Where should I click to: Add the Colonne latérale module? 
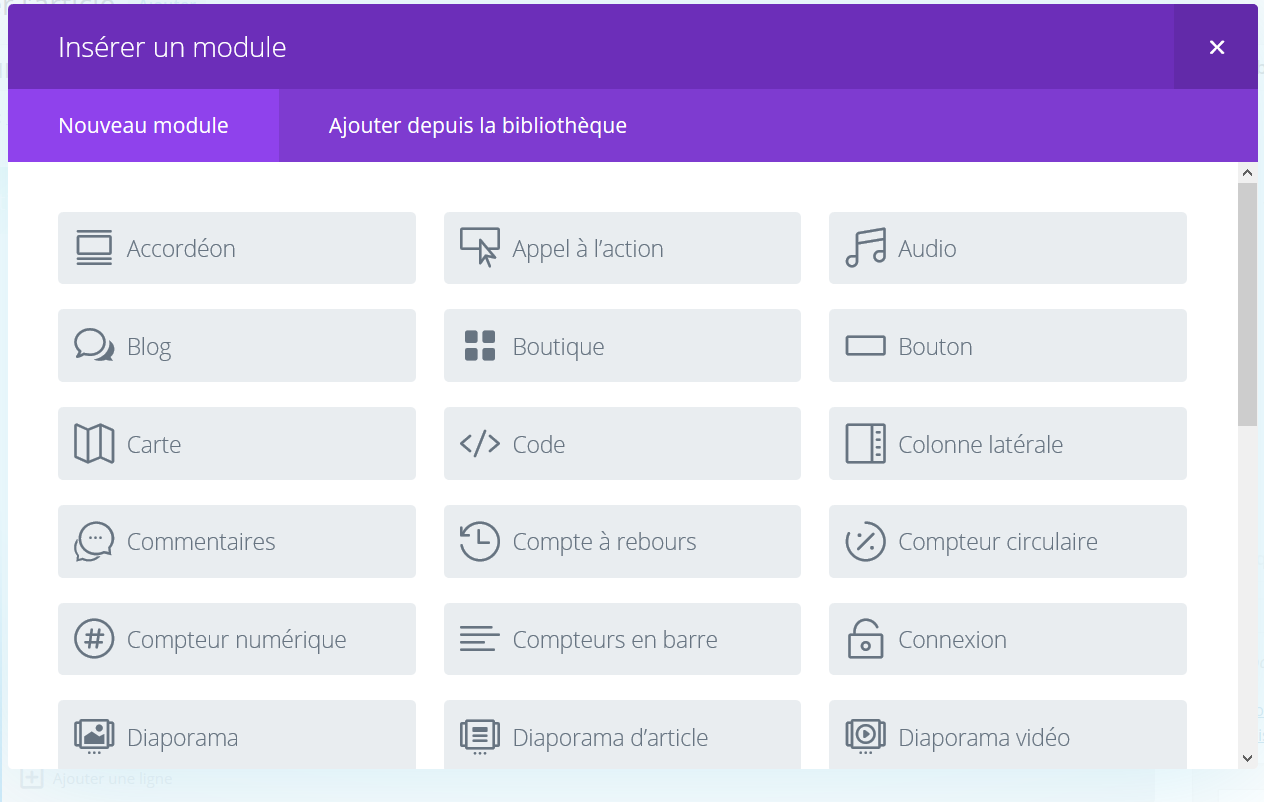(x=1007, y=444)
